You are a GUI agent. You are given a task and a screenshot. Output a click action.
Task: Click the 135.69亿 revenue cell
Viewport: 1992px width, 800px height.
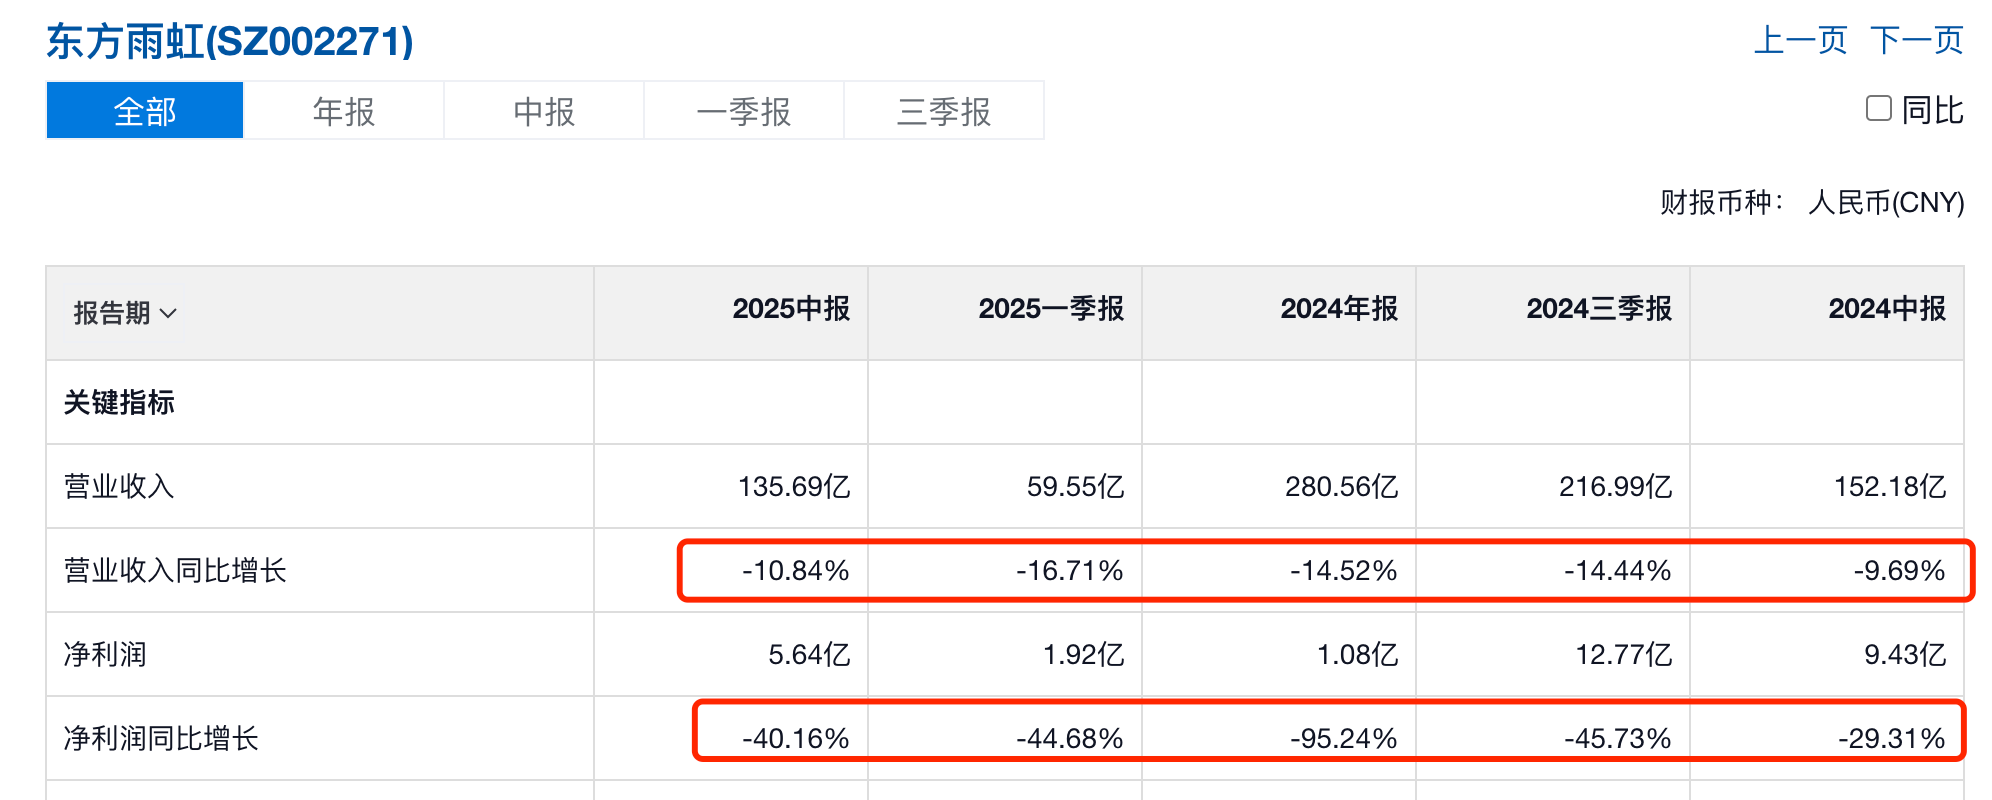coord(793,487)
